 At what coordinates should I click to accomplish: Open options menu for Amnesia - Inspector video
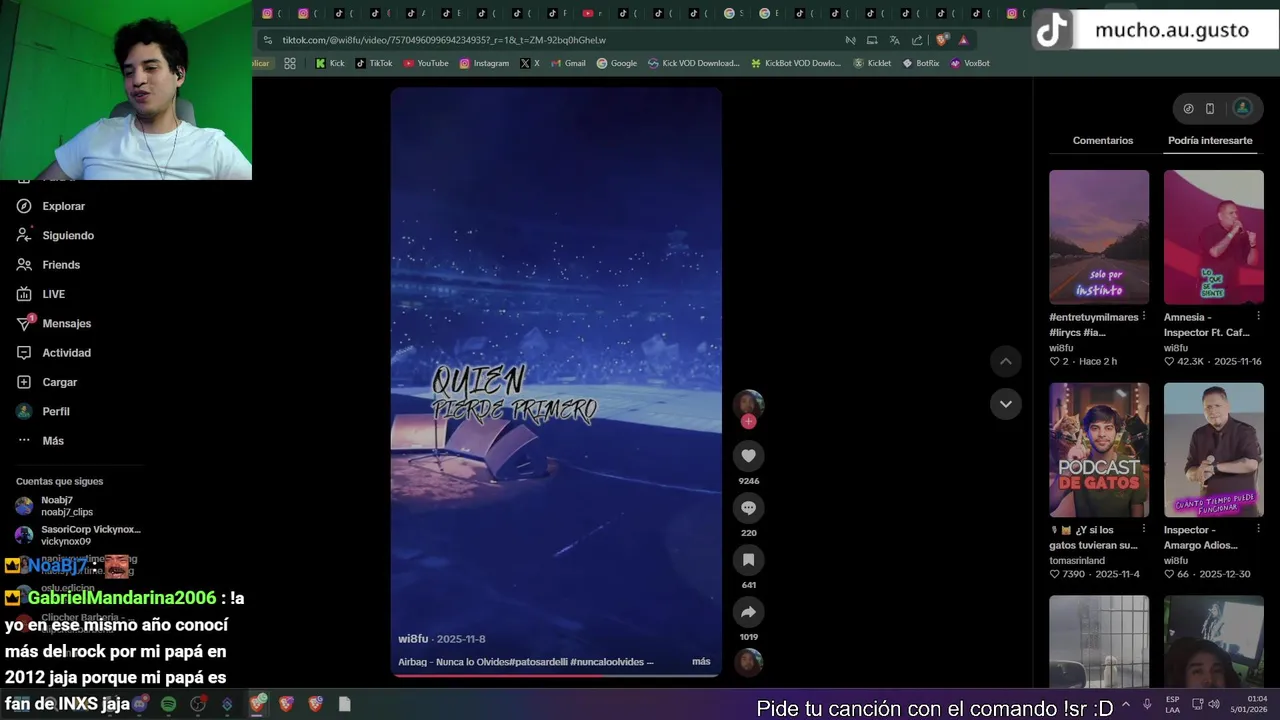coord(1258,316)
